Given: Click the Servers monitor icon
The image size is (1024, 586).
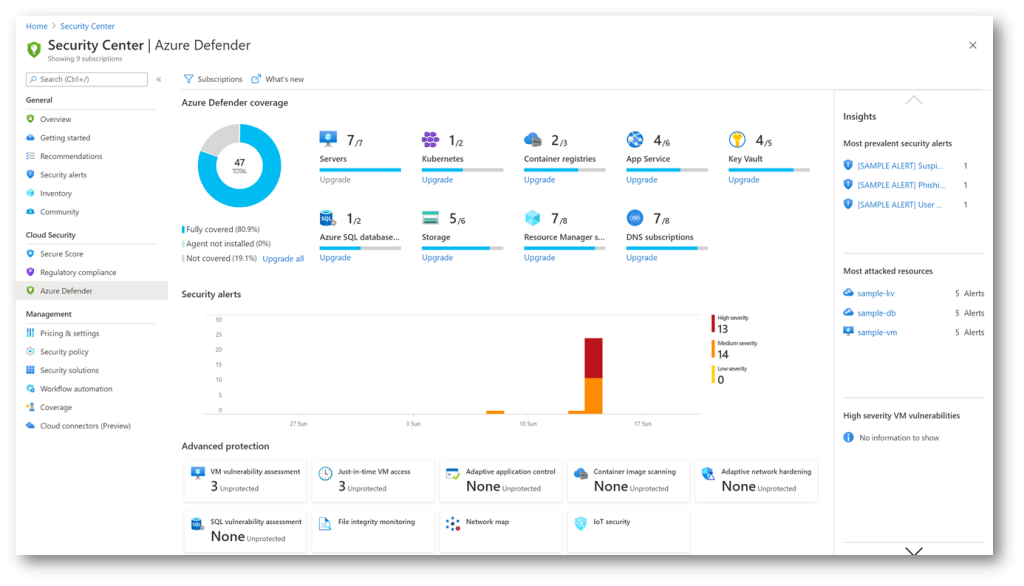Looking at the screenshot, I should click(328, 139).
